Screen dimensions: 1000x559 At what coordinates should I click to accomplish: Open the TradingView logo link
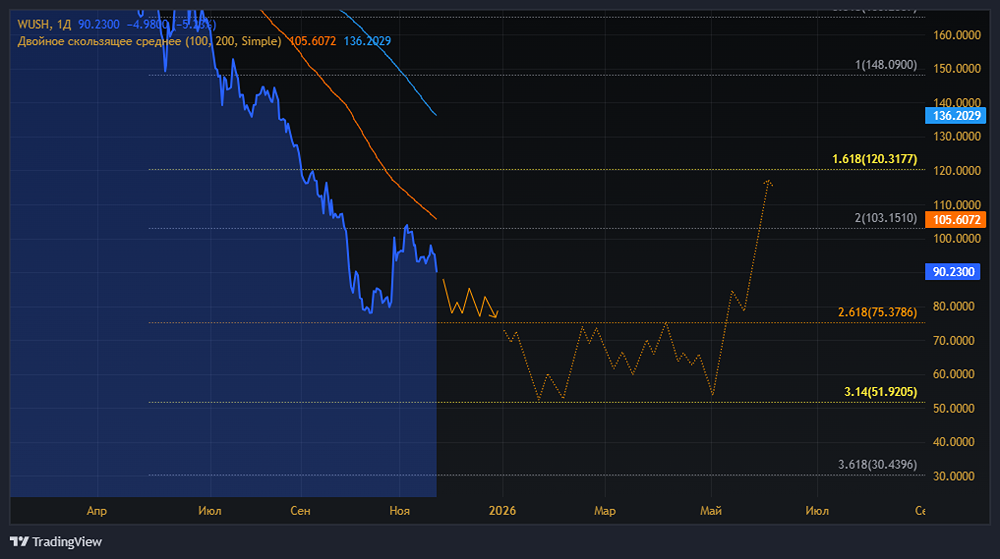pos(56,542)
